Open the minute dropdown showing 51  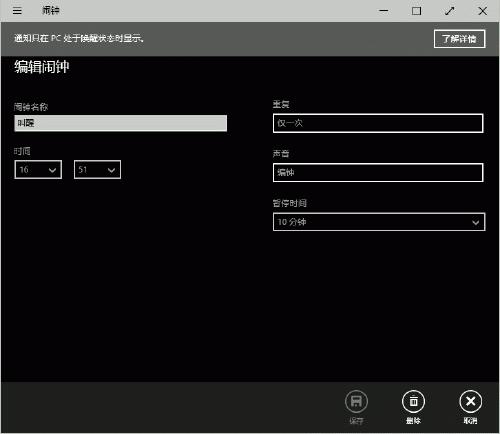(97, 170)
